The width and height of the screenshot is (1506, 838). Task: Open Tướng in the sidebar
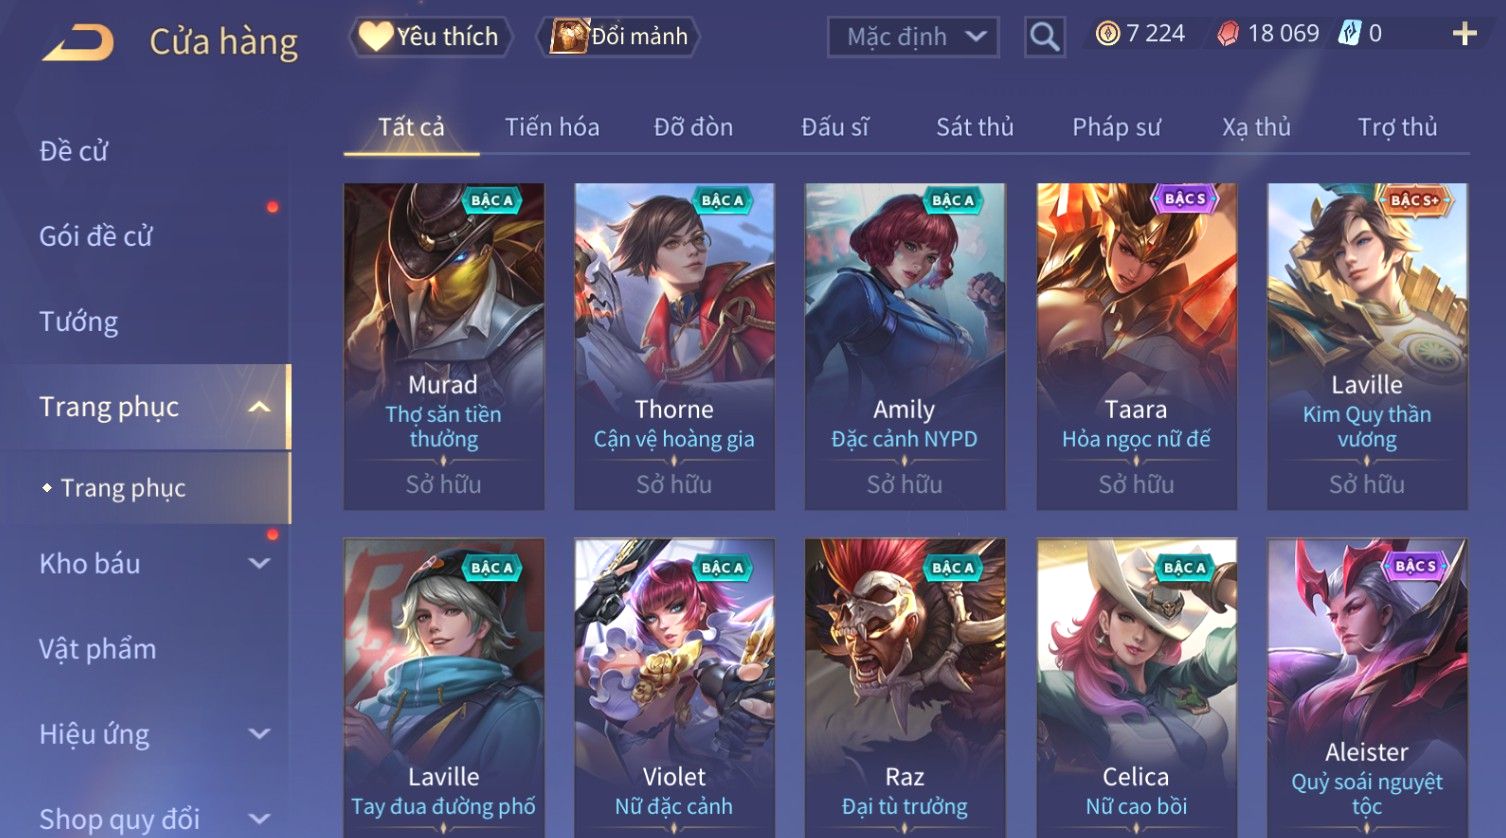79,322
